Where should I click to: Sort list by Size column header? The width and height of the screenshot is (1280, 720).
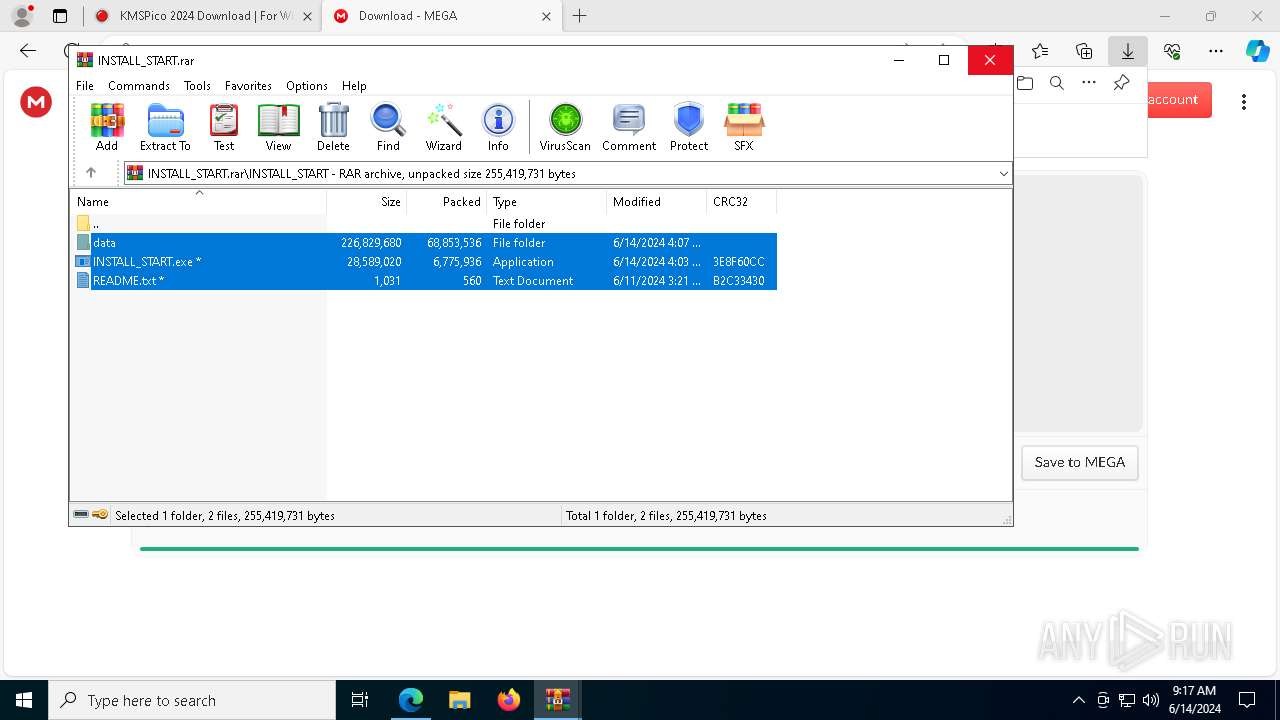coord(366,201)
